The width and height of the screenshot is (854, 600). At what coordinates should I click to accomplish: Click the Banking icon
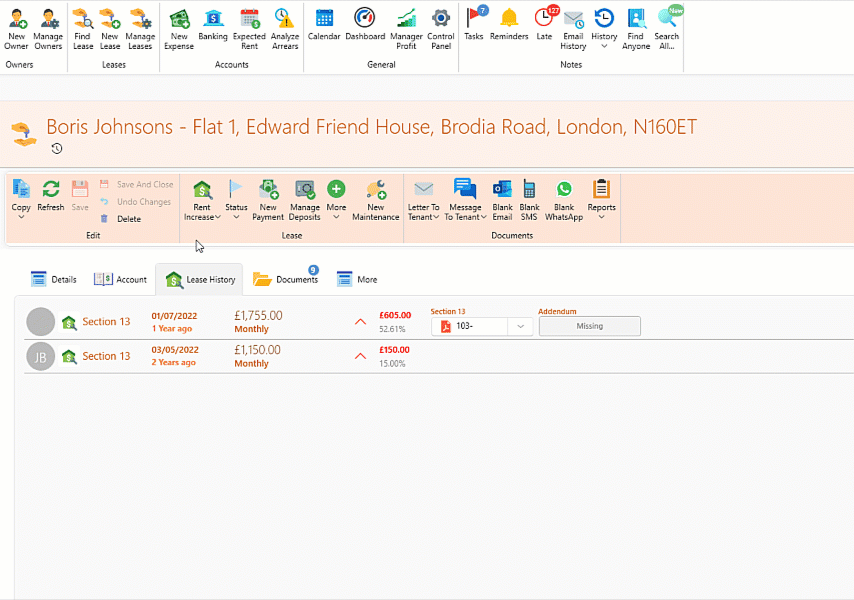(x=213, y=19)
